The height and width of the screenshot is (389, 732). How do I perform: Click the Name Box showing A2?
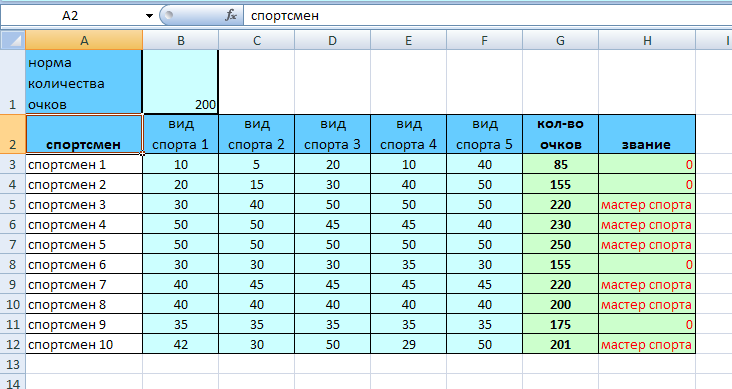pos(70,16)
